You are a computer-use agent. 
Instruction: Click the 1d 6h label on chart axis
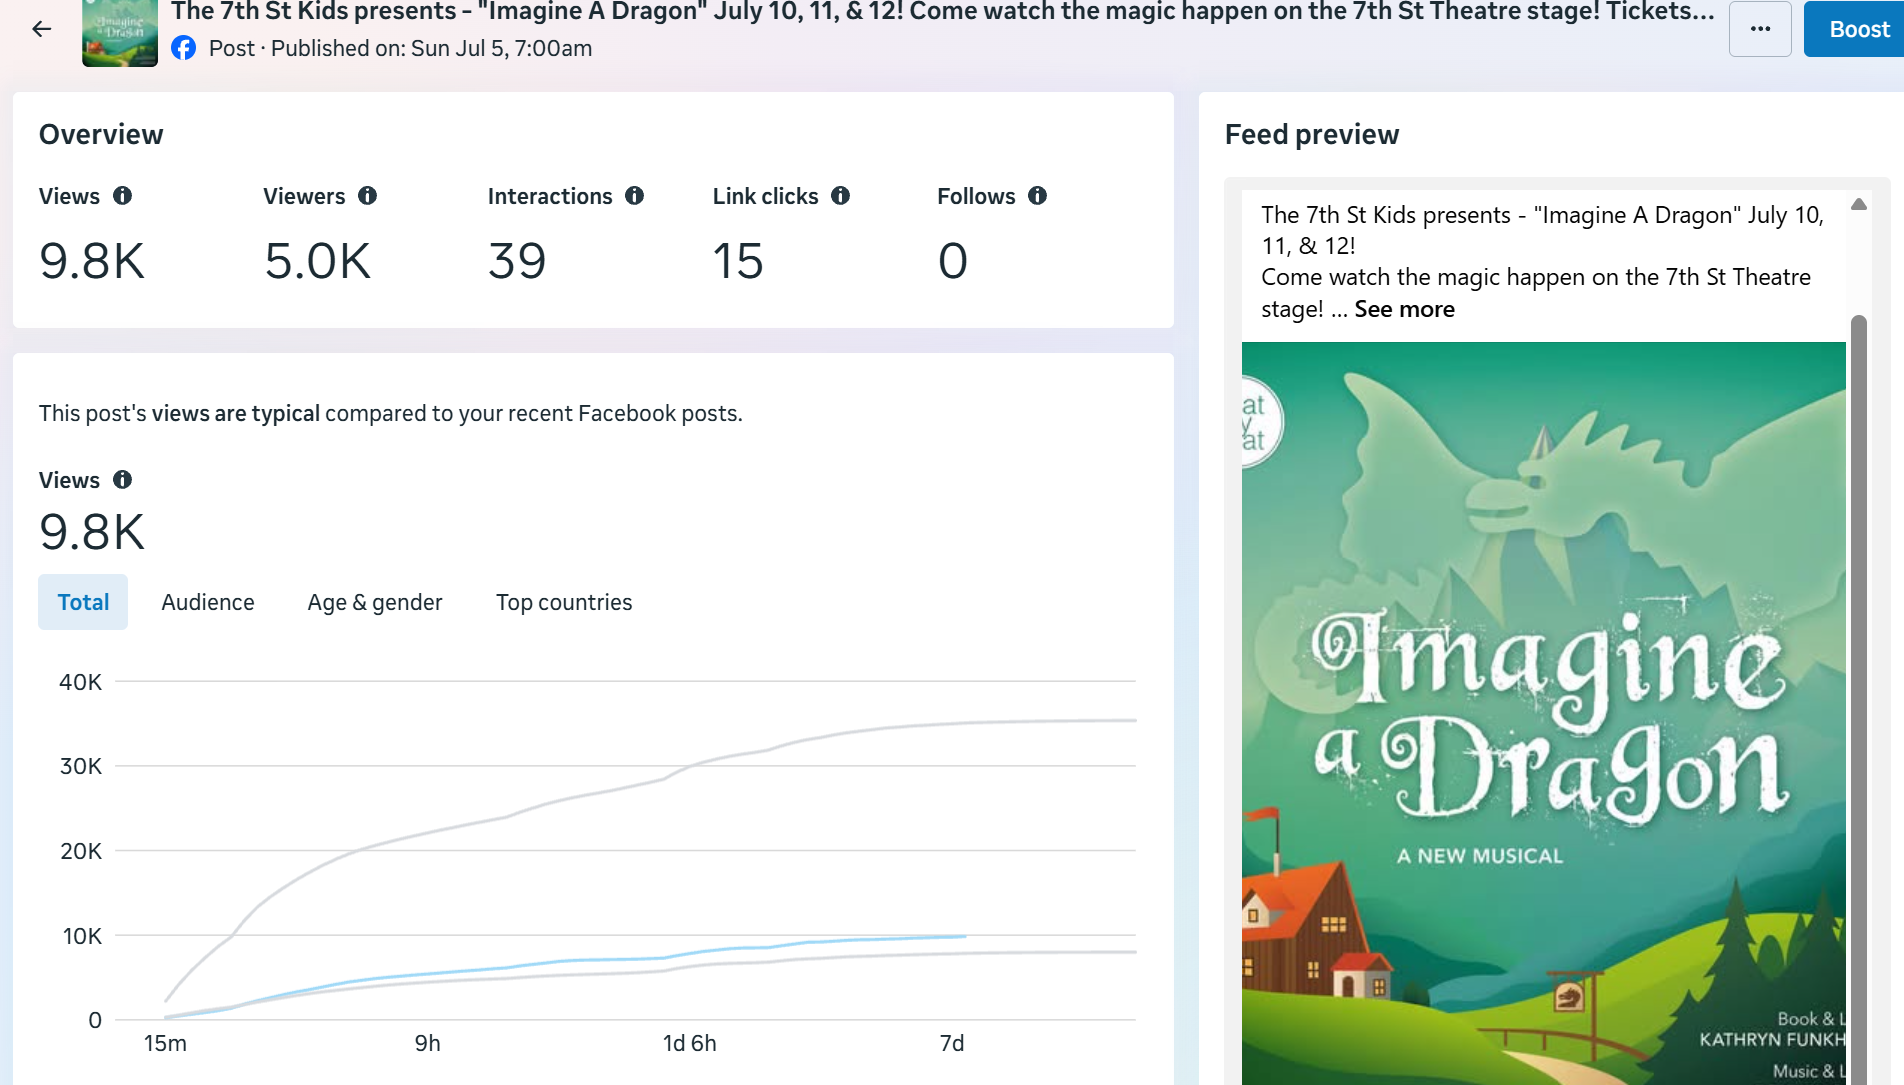(690, 1043)
